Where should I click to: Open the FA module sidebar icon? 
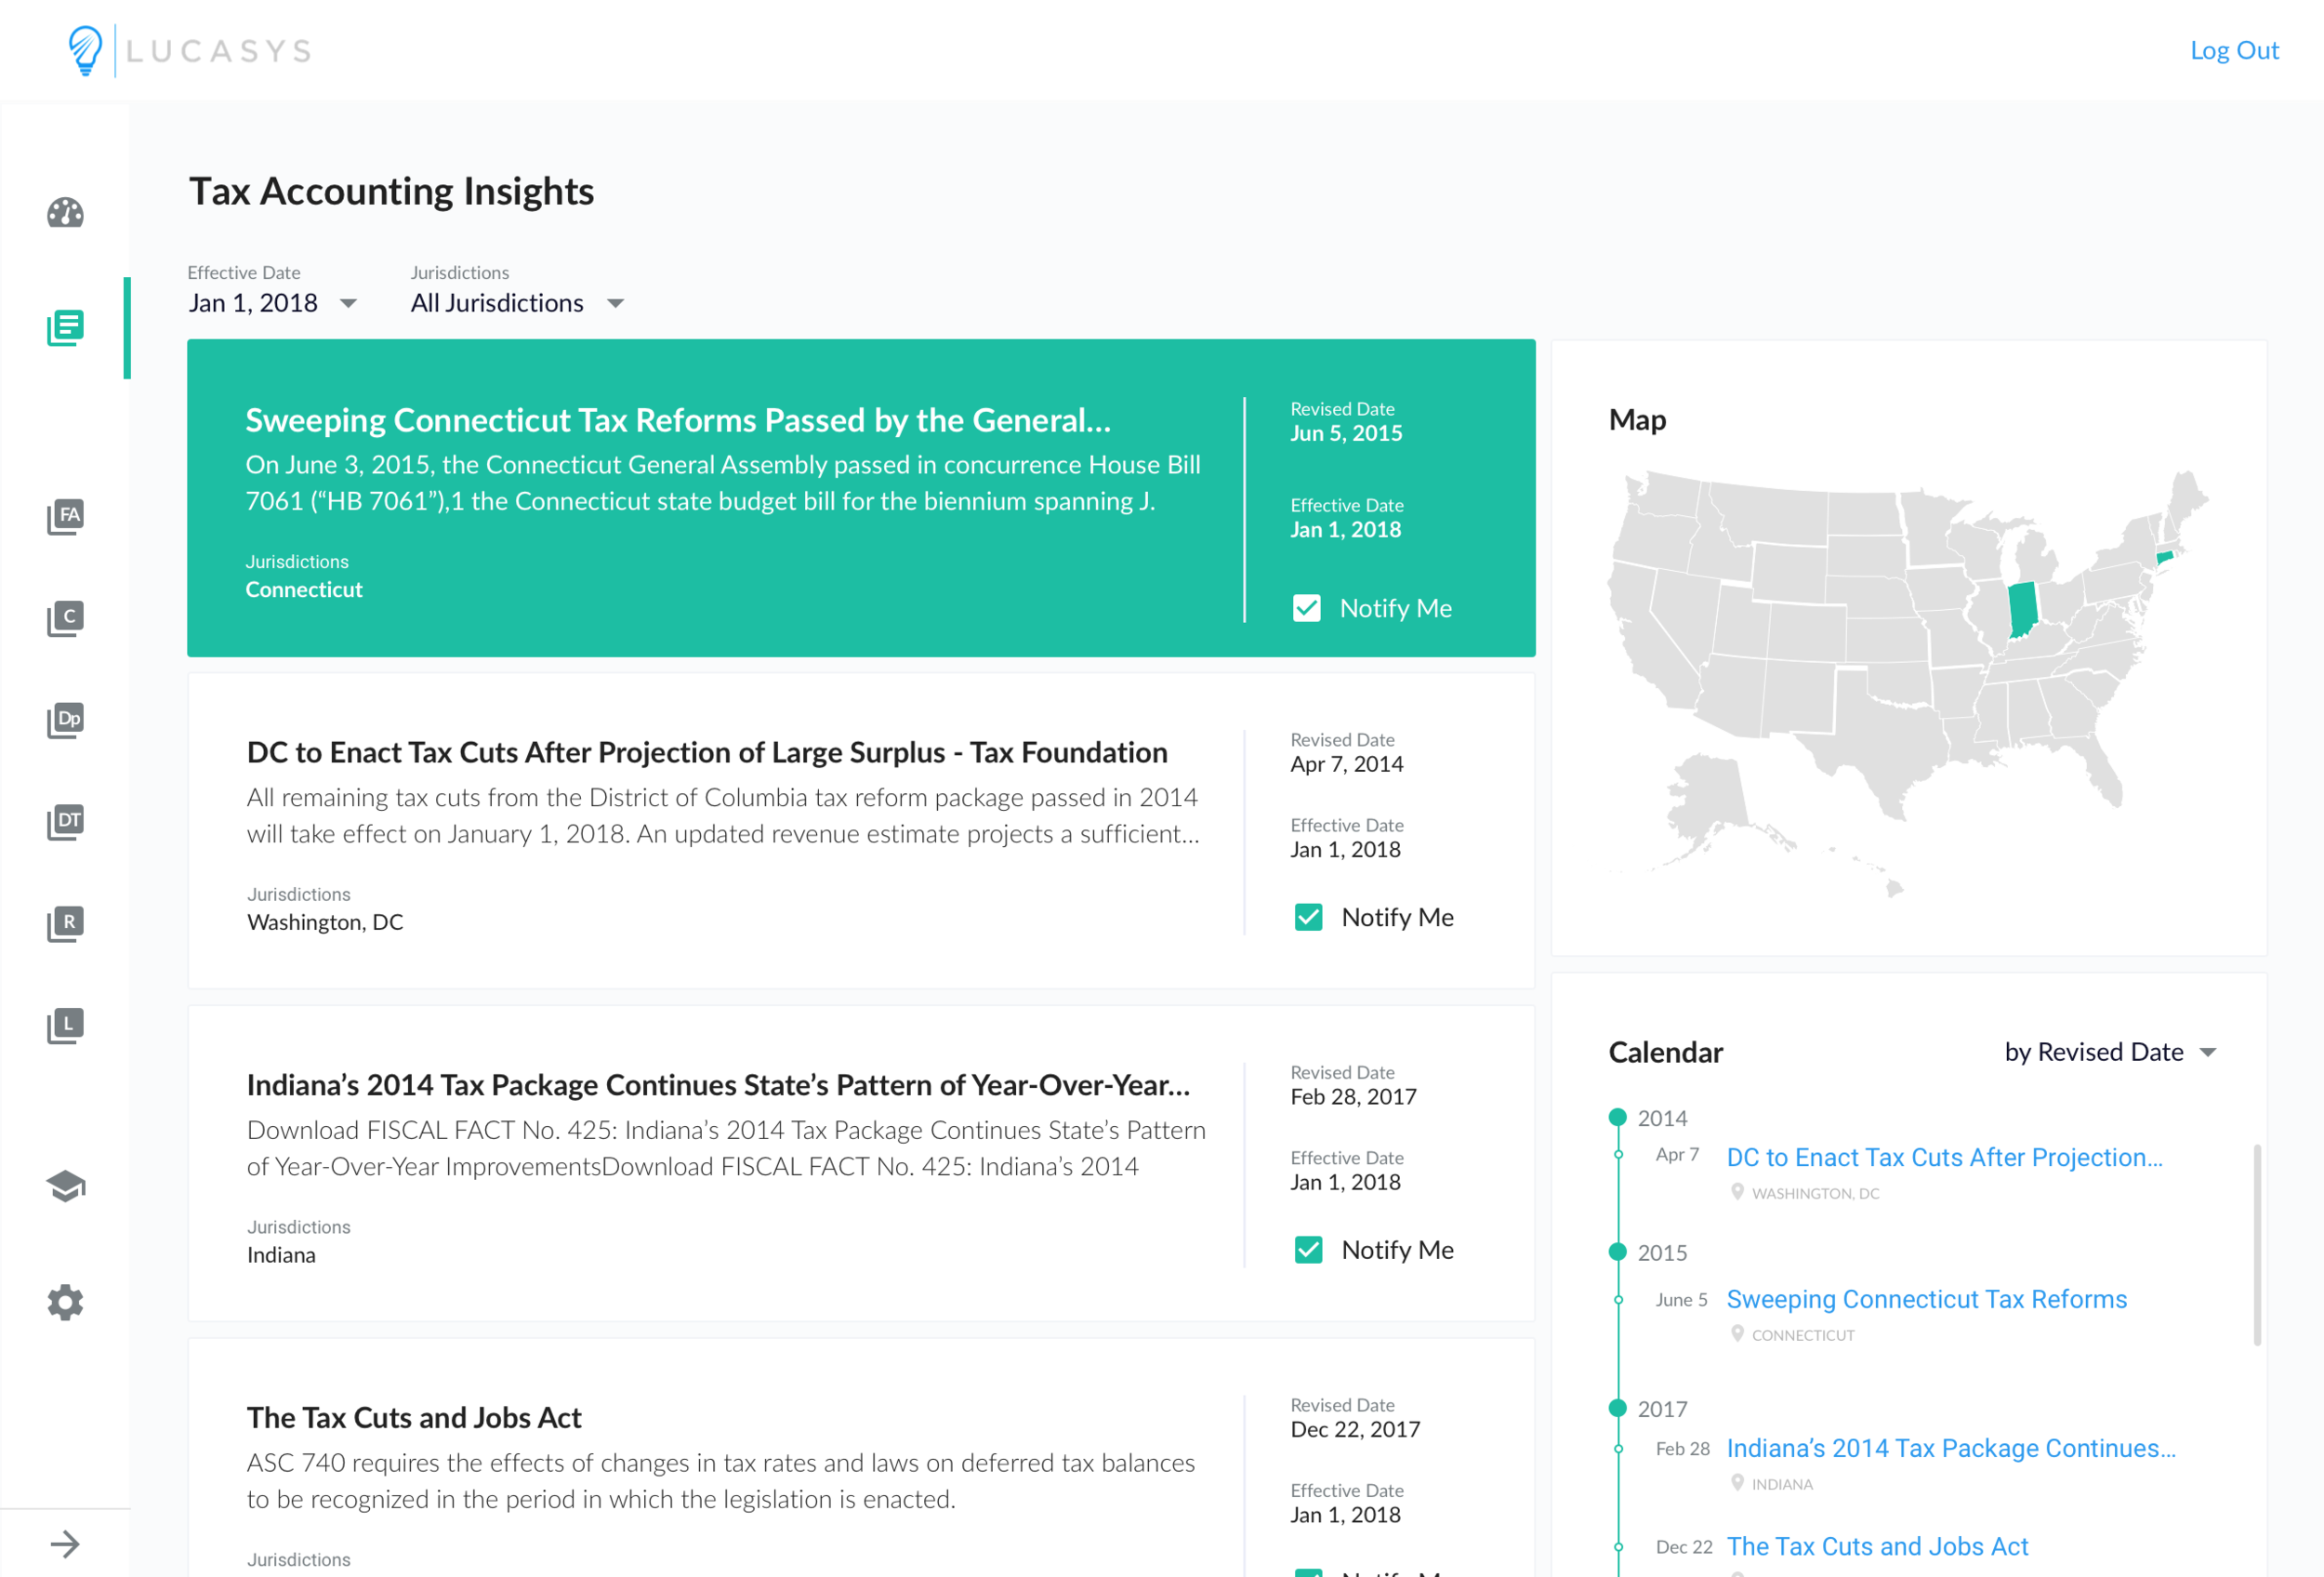65,517
